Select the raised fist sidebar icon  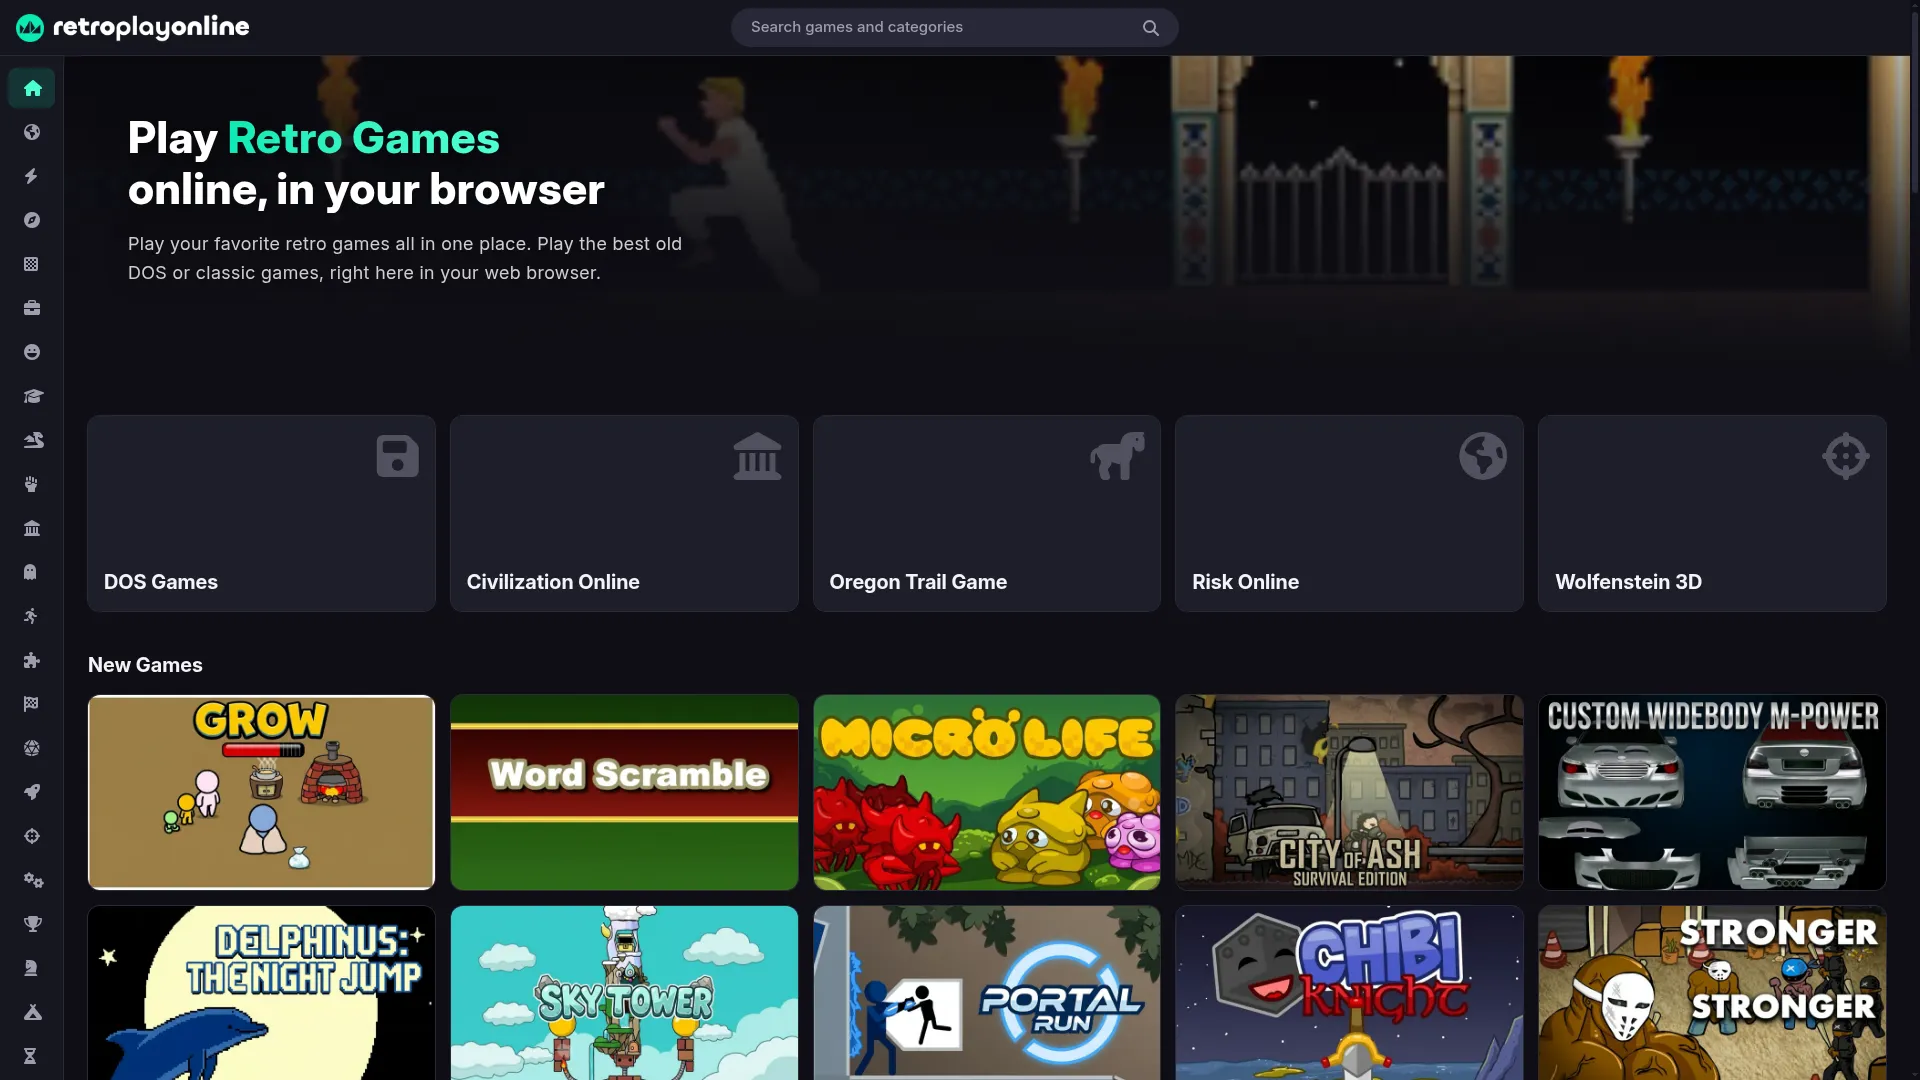pyautogui.click(x=32, y=484)
